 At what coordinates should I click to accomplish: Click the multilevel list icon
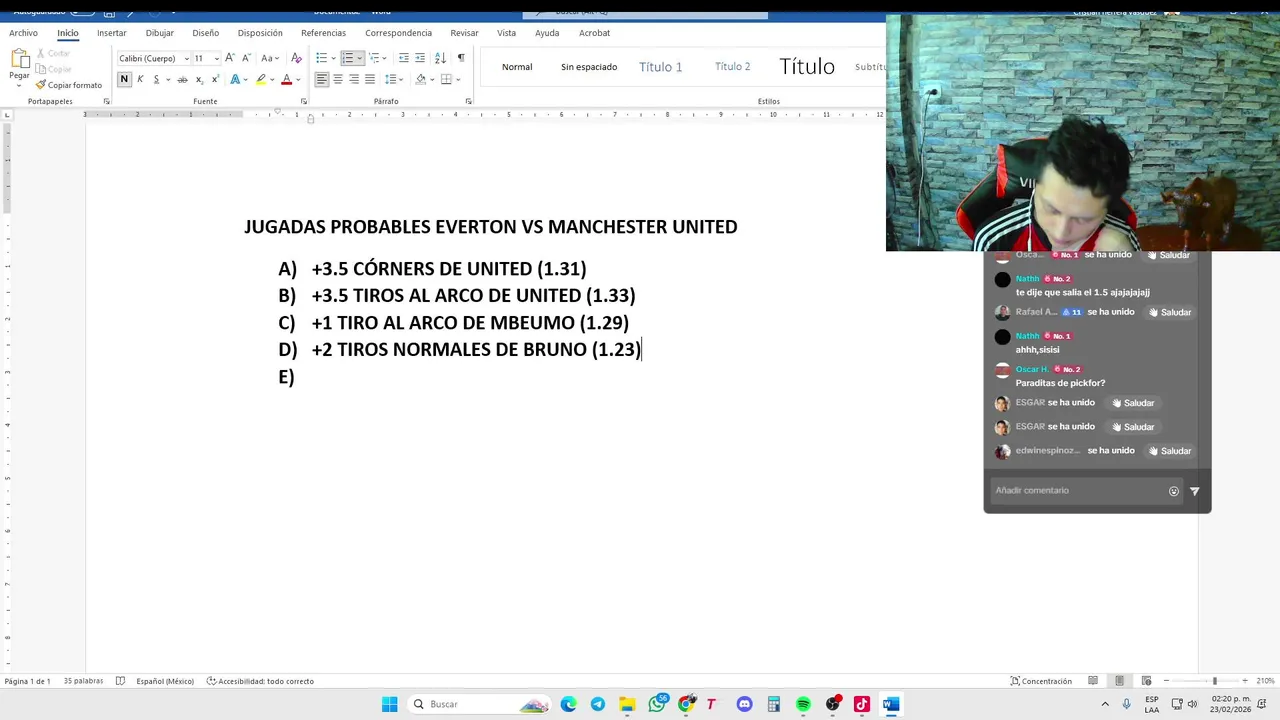click(x=374, y=58)
